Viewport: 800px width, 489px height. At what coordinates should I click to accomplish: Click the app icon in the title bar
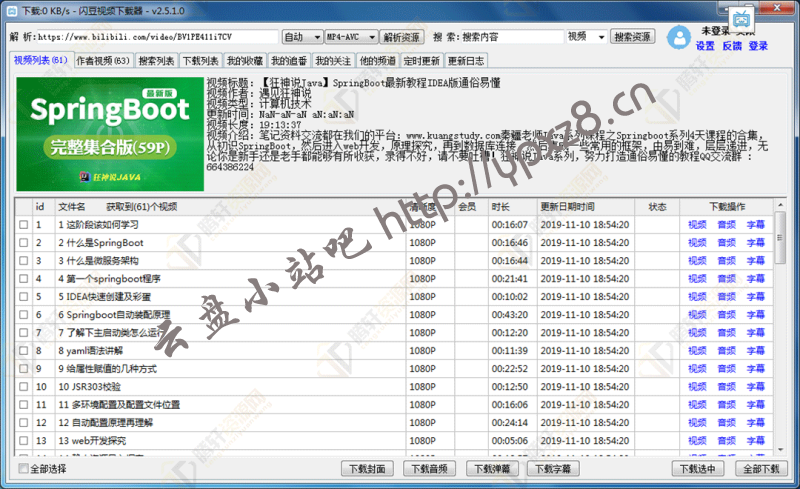click(x=11, y=11)
